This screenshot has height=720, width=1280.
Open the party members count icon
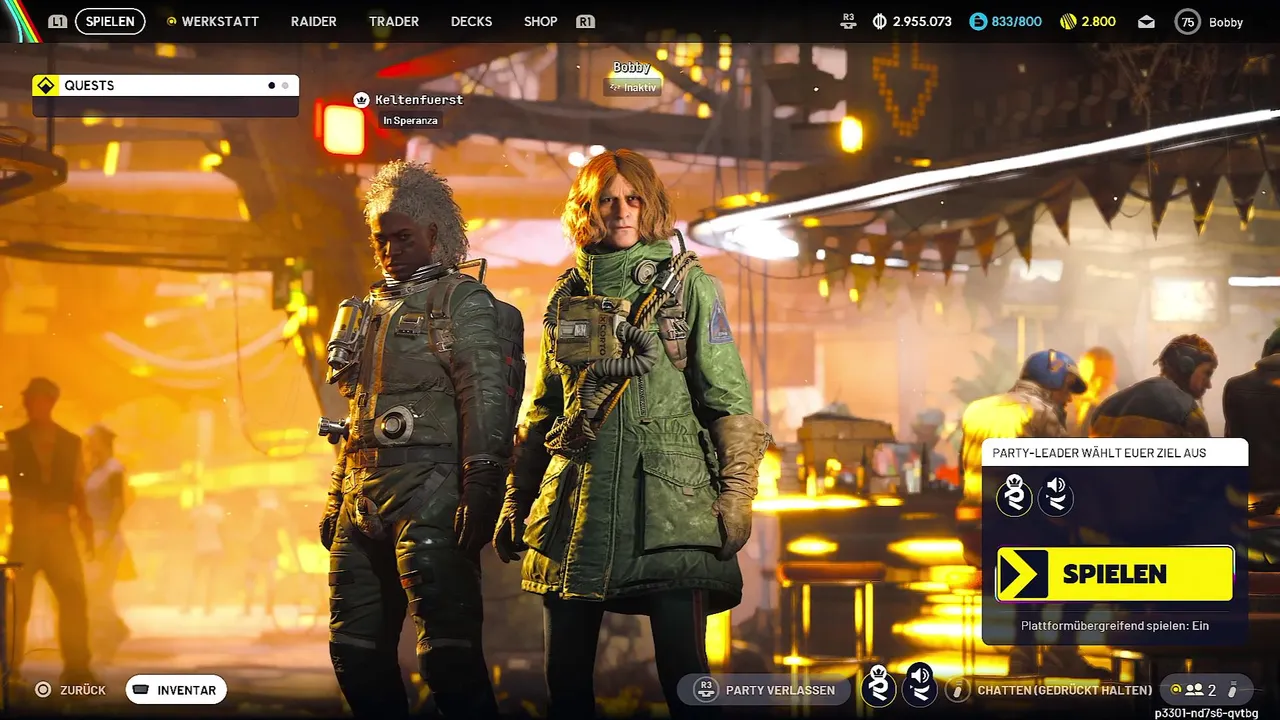(x=1194, y=690)
